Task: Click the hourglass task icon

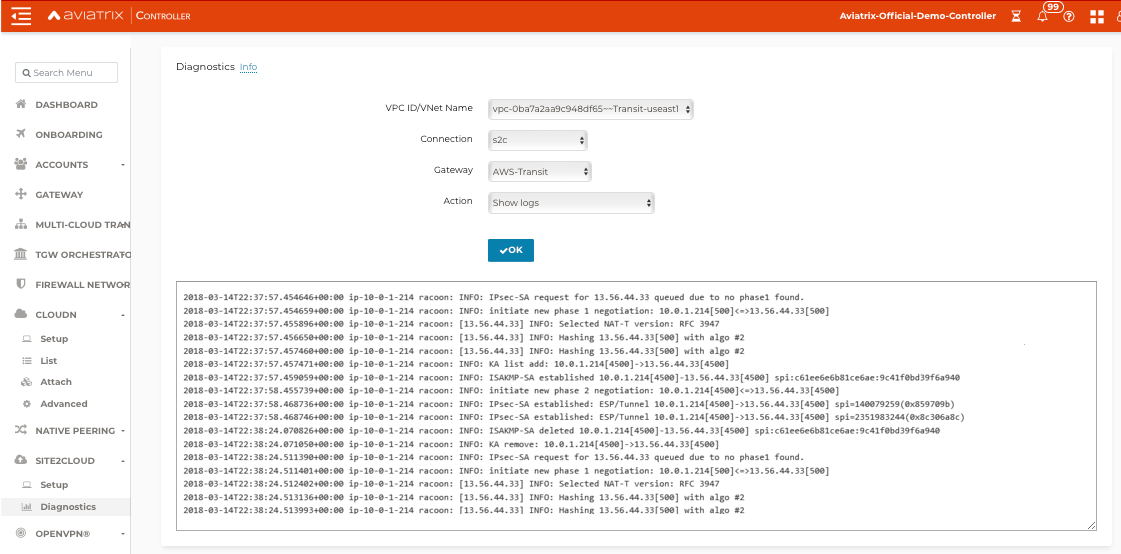Action: (x=1016, y=17)
